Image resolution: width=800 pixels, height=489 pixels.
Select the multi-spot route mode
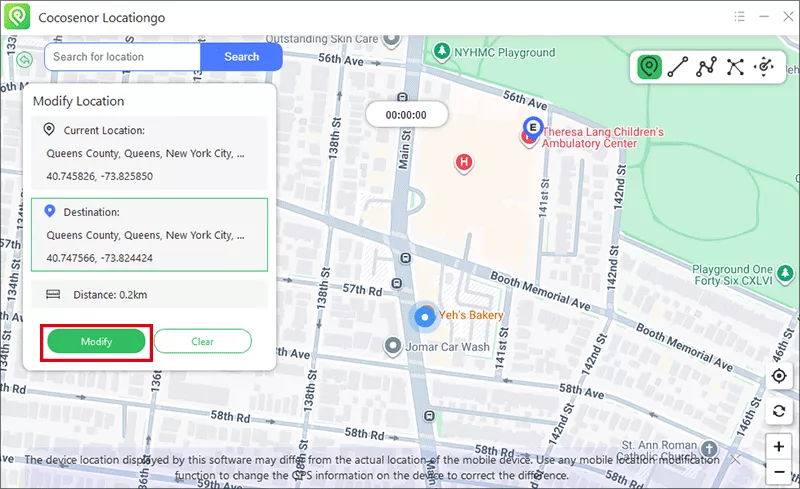[x=707, y=67]
